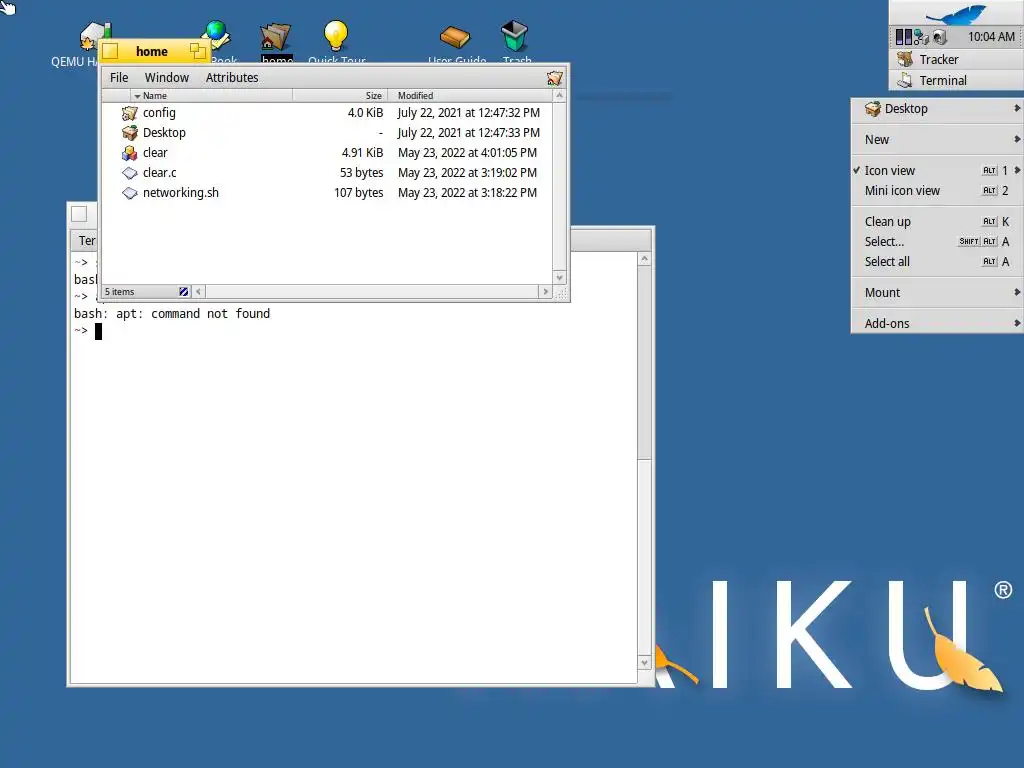Open the File menu in home window
Viewport: 1024px width, 768px height.
(x=119, y=78)
